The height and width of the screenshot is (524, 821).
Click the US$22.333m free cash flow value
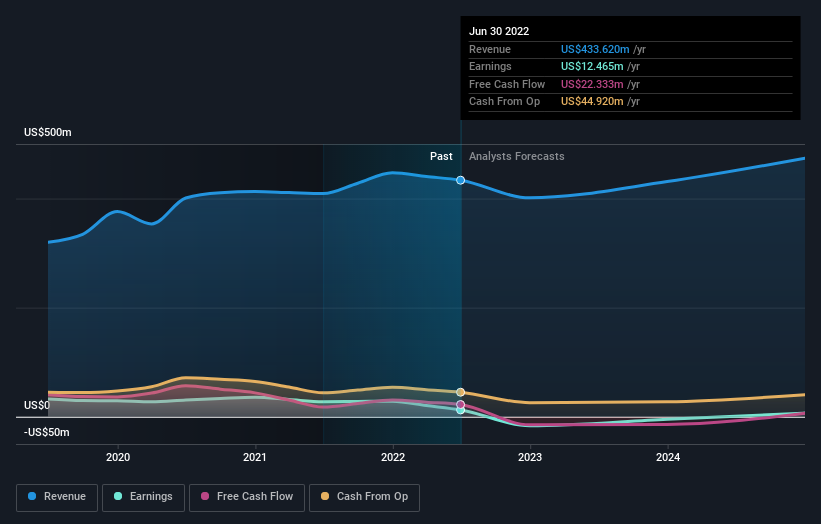coord(592,84)
